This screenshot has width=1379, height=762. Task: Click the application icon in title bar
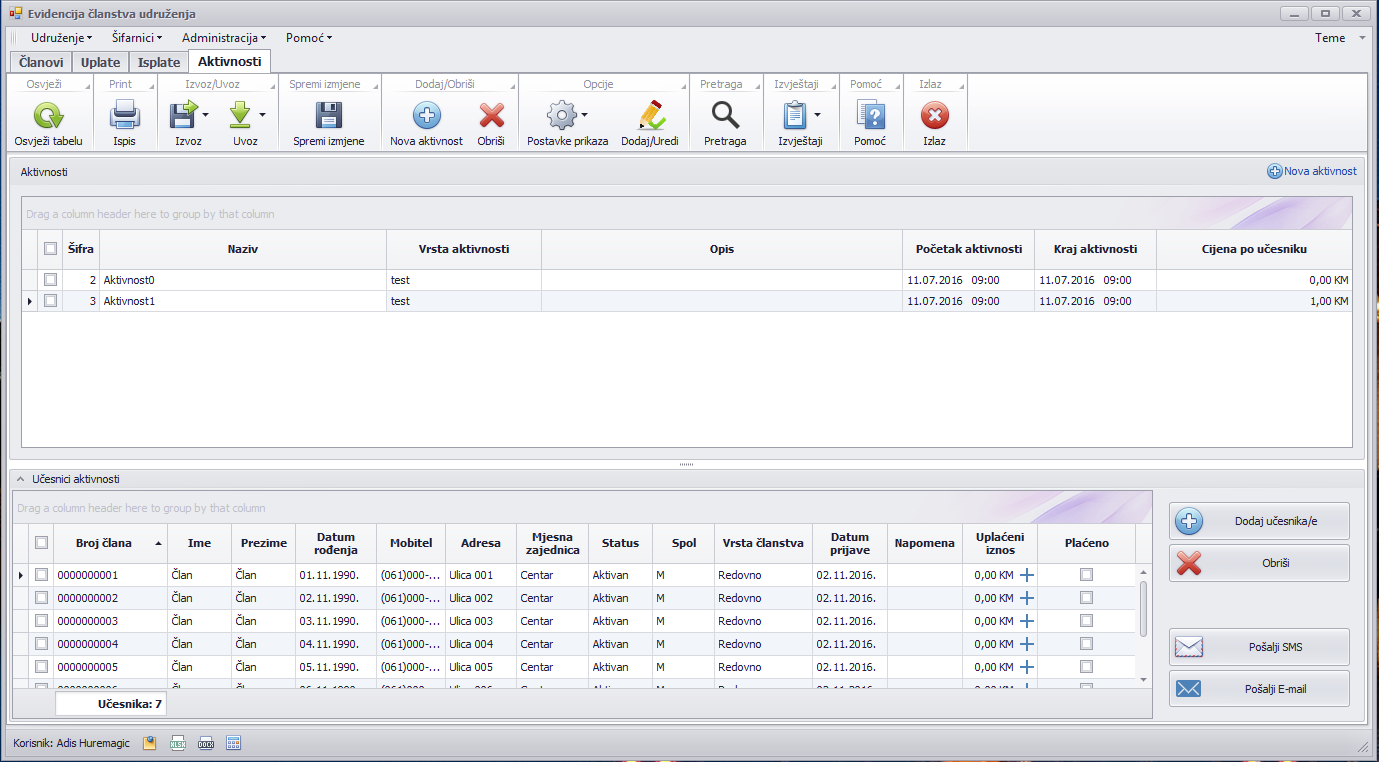[15, 13]
